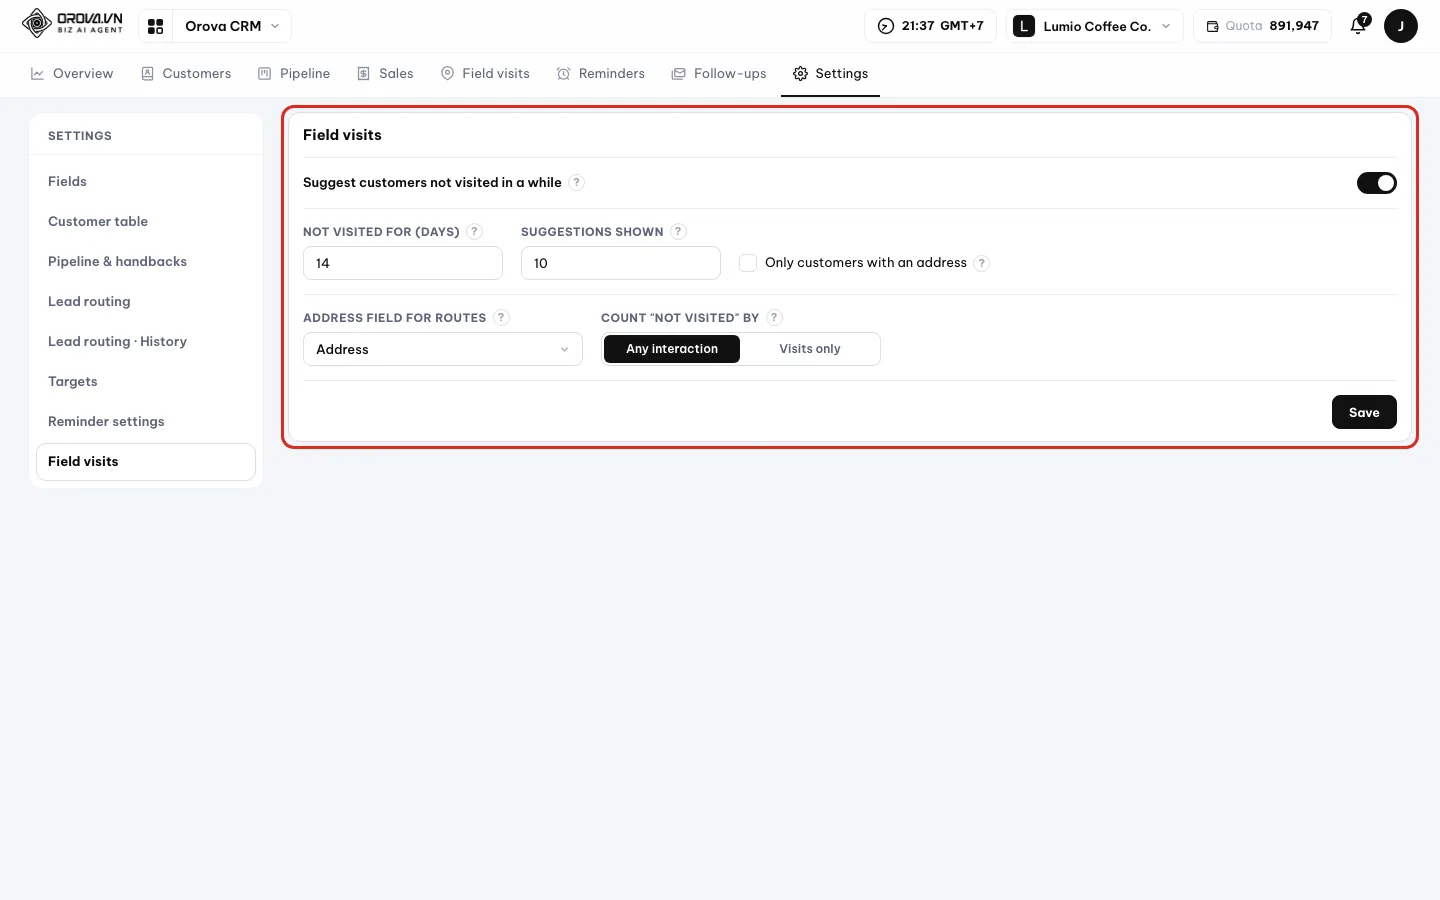This screenshot has height=900, width=1440.
Task: Open Lead routing · History
Action: click(x=146, y=341)
